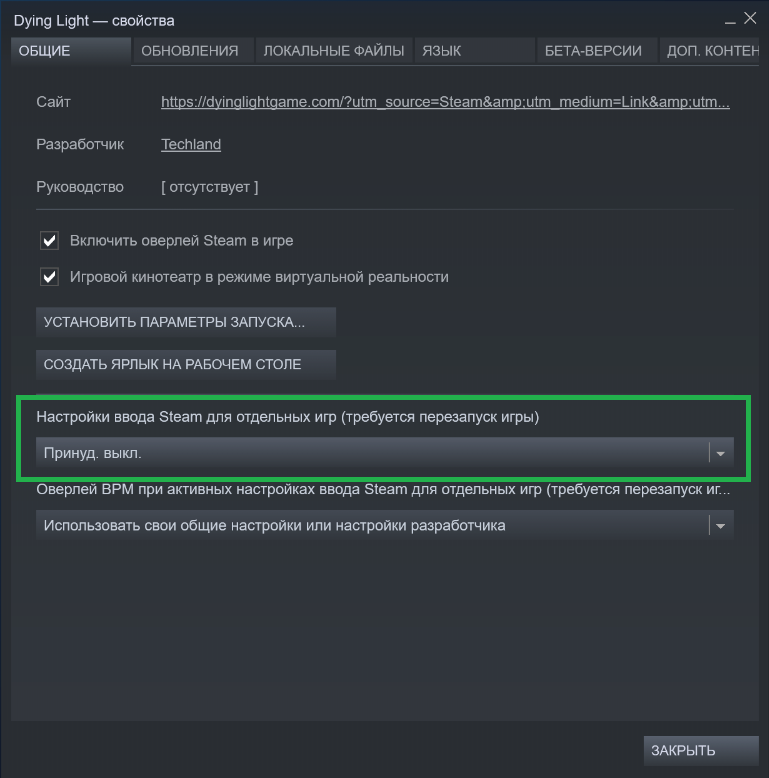769x778 pixels.
Task: Switch to the ОБНОВЛЕНИЯ tab
Action: pos(190,51)
